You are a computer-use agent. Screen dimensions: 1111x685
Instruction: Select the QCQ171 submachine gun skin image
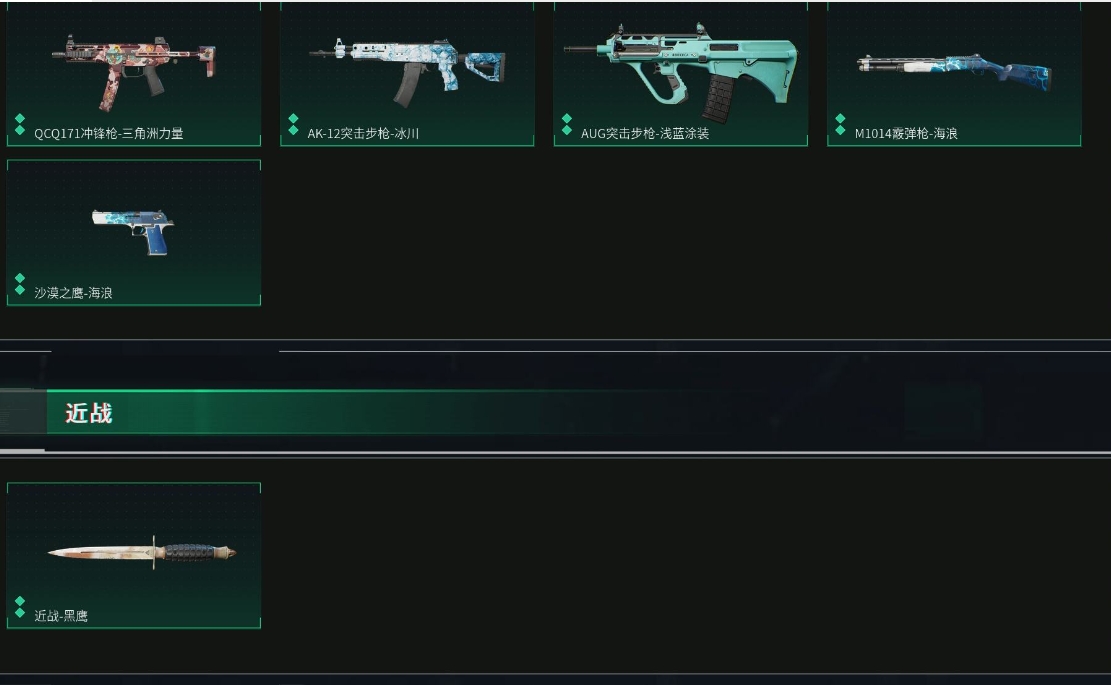point(134,70)
